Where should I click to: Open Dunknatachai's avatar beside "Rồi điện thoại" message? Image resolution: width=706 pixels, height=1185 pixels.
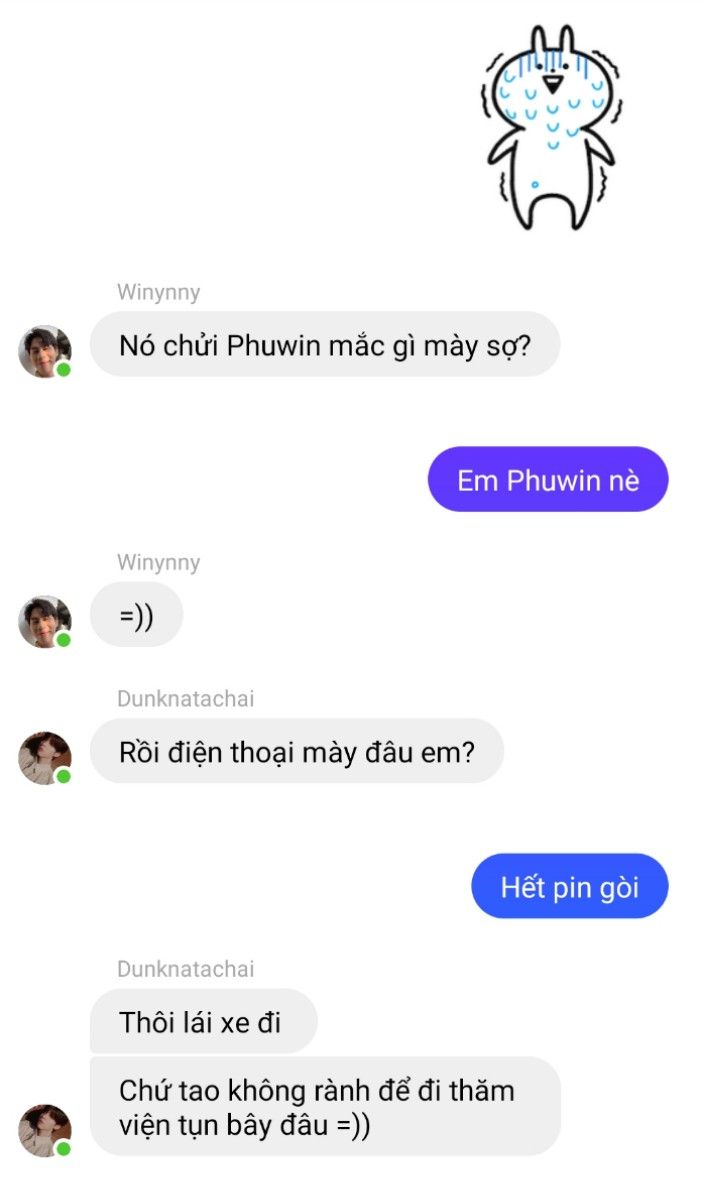[45, 757]
